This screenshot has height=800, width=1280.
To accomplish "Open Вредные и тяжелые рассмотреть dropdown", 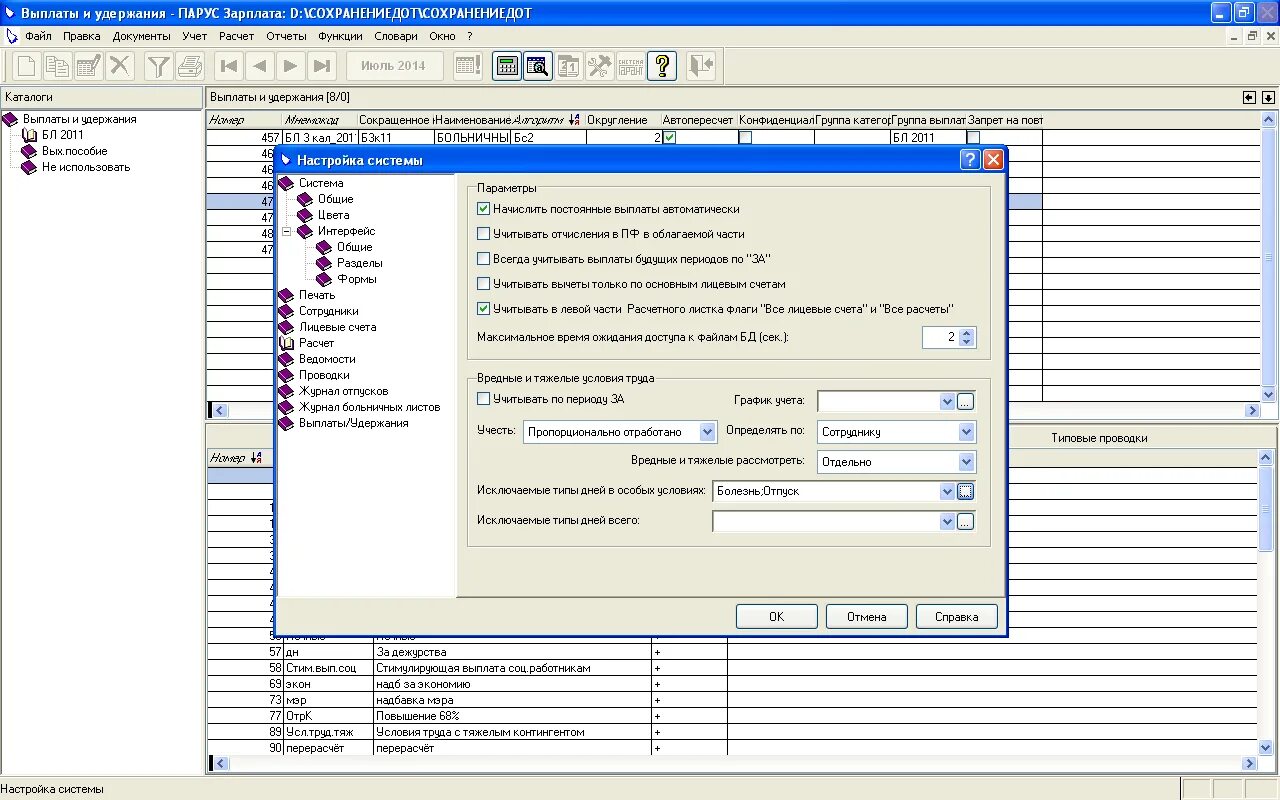I will point(966,462).
